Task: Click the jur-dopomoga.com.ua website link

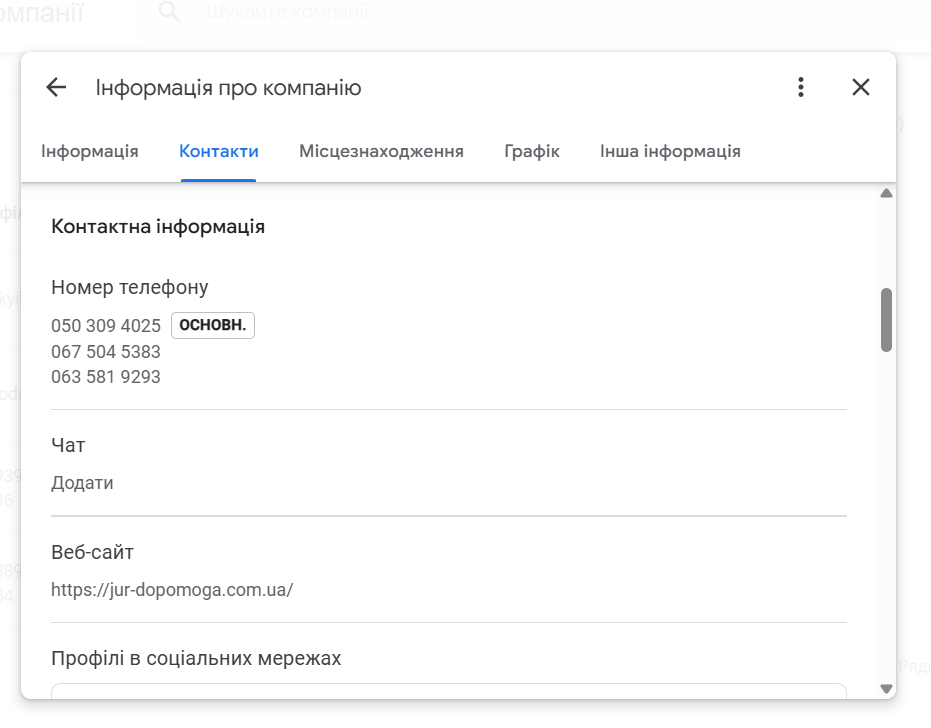Action: tap(172, 590)
